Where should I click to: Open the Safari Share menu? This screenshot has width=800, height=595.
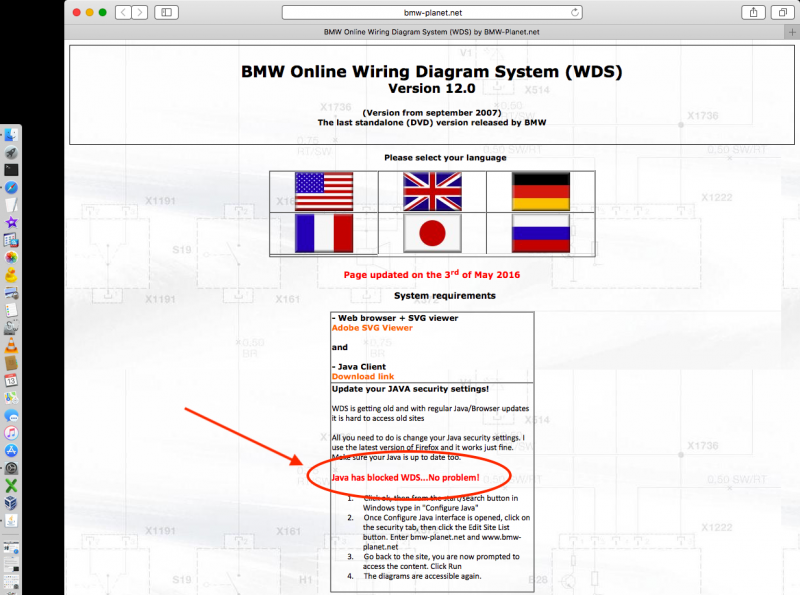coord(753,12)
